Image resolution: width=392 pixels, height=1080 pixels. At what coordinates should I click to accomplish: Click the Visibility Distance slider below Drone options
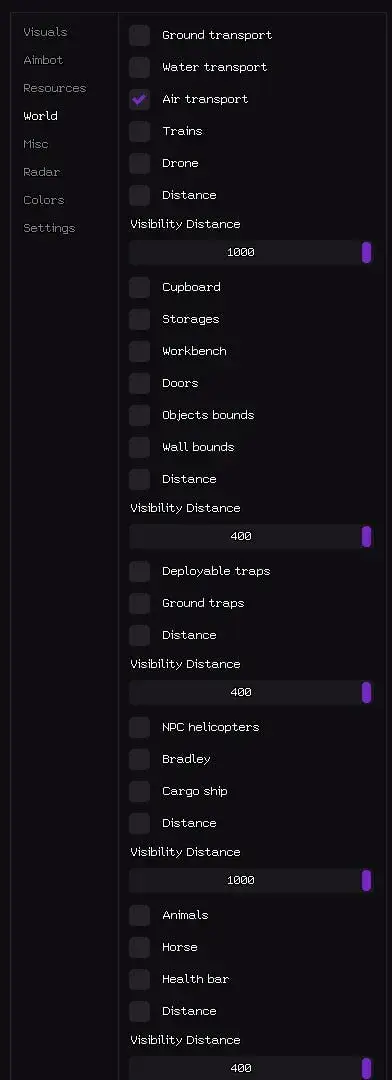[250, 252]
